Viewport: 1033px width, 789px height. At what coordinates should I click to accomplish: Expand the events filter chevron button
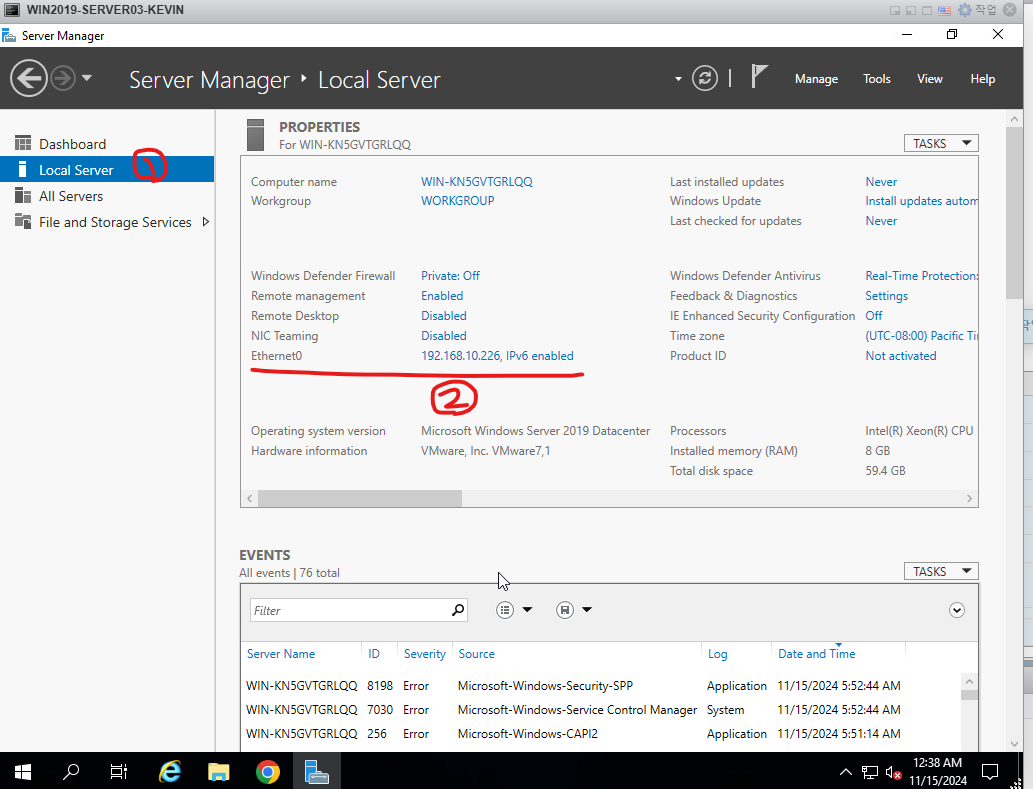point(957,610)
